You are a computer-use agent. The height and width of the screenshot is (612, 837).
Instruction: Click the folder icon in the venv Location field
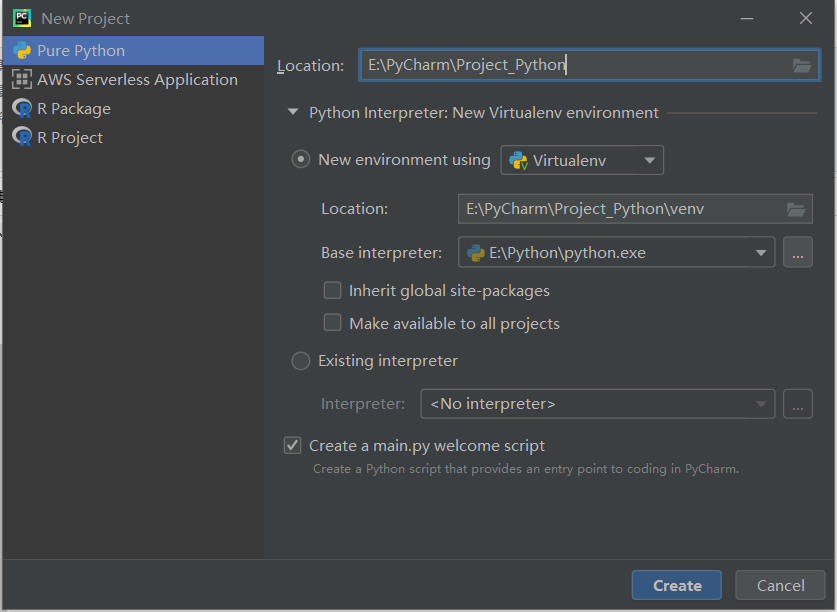[796, 209]
